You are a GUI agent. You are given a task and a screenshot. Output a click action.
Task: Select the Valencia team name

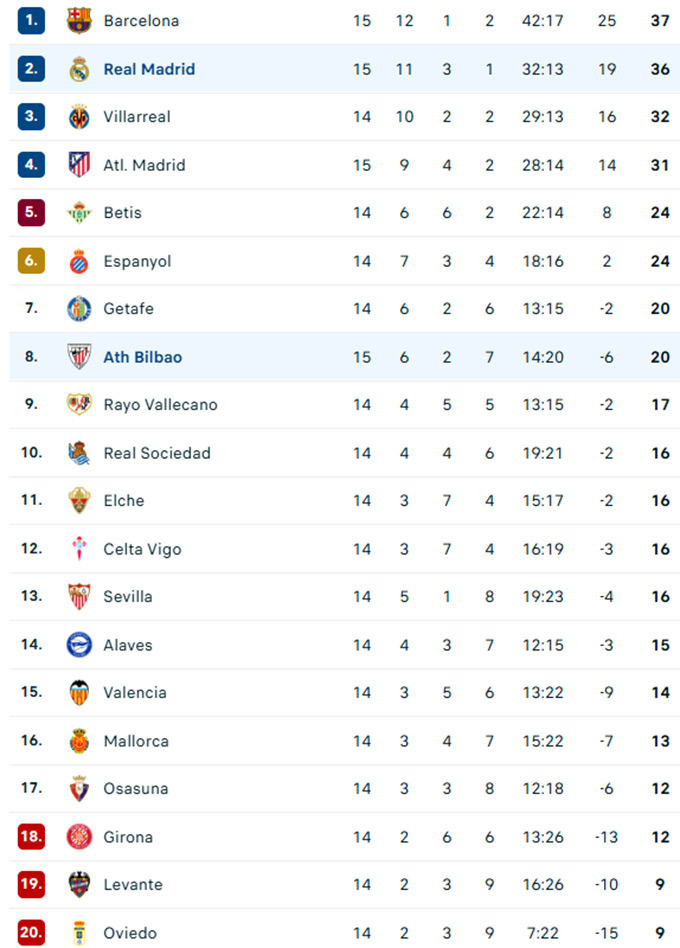pyautogui.click(x=135, y=693)
